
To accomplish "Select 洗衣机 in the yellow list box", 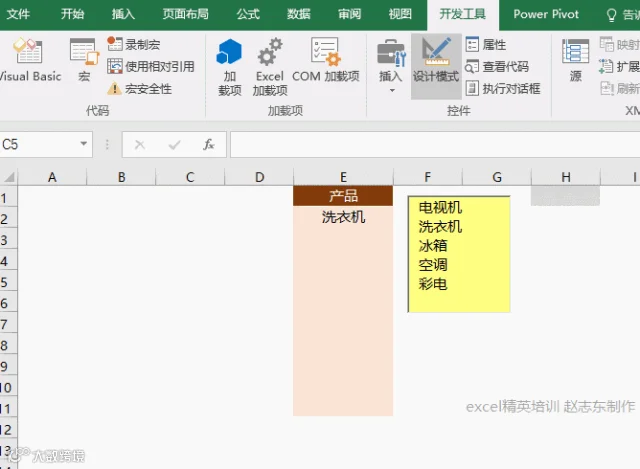I will pos(440,227).
